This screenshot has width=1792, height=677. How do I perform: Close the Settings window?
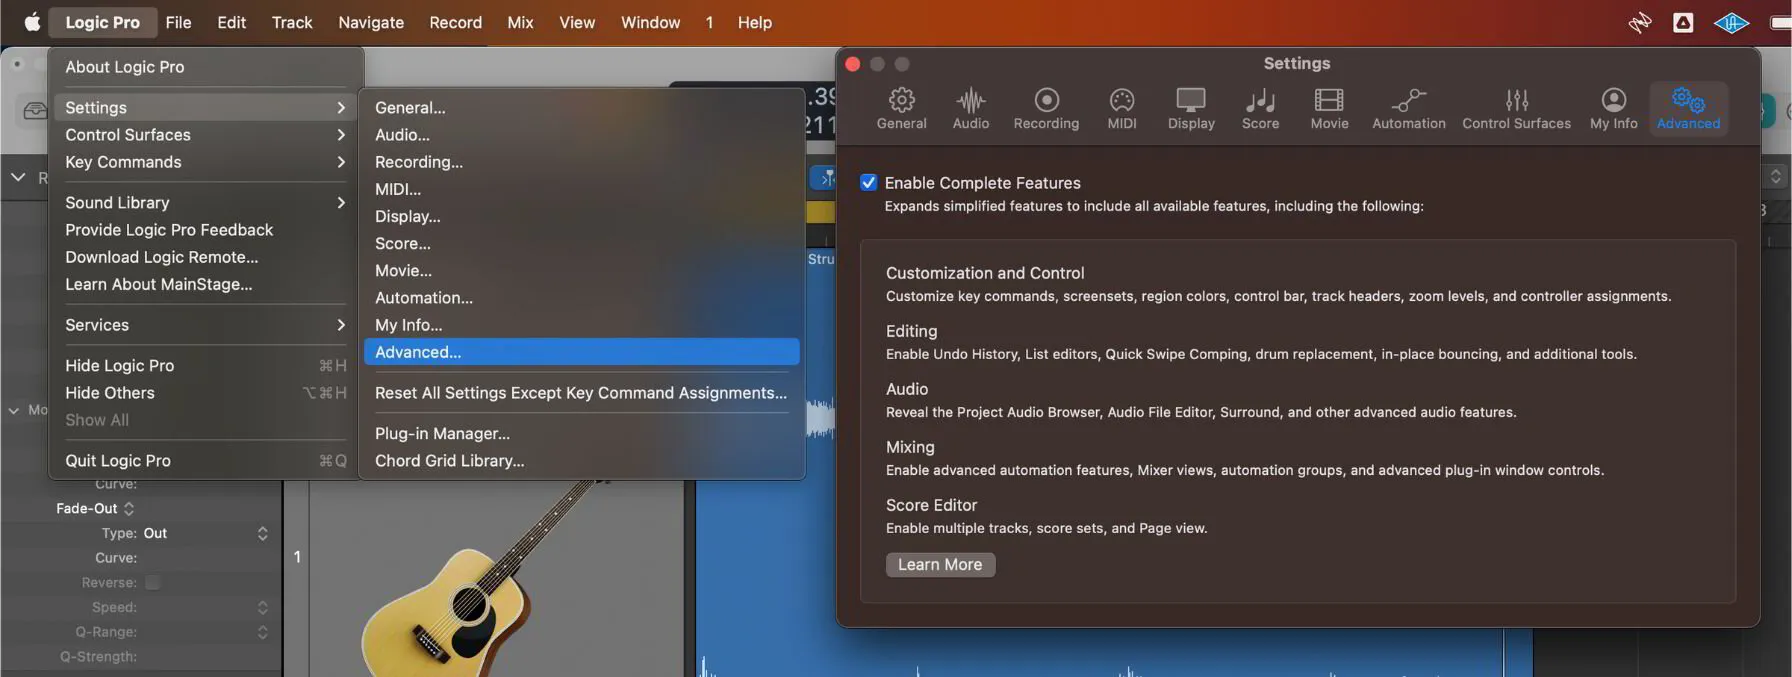[x=852, y=64]
